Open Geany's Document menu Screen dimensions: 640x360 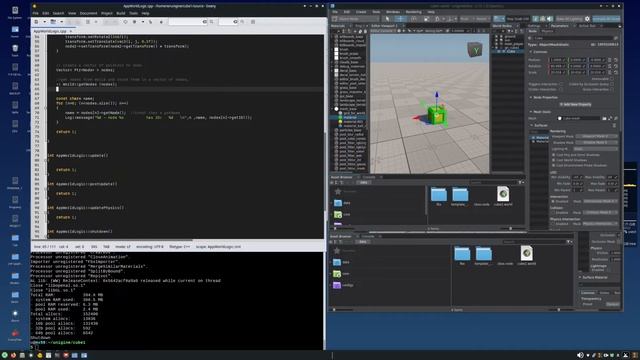tap(88, 13)
